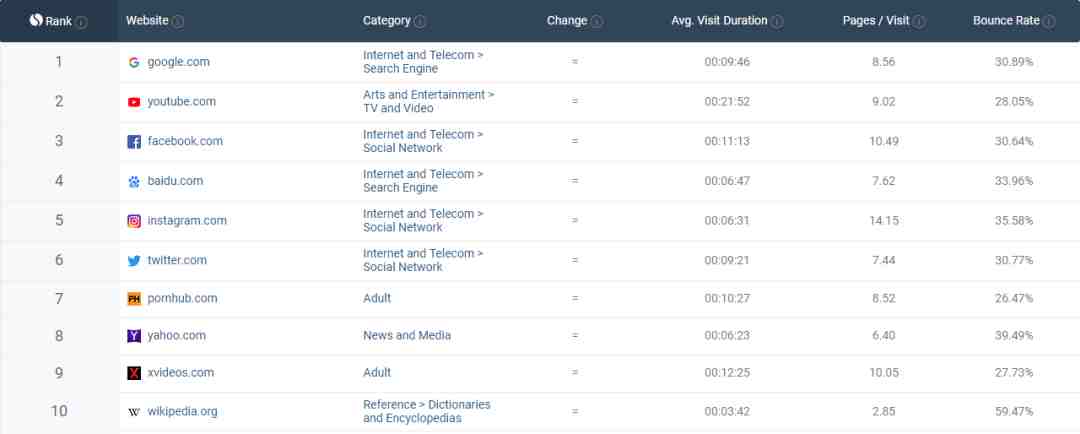Click the info icon beside Bounce Rate

point(1049,21)
